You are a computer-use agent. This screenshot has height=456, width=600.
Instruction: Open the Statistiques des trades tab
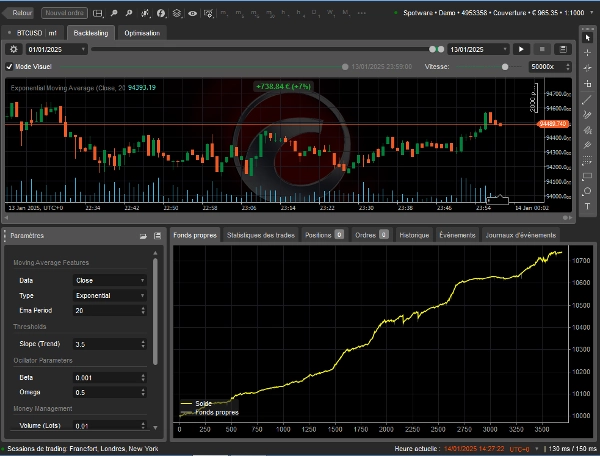click(261, 235)
